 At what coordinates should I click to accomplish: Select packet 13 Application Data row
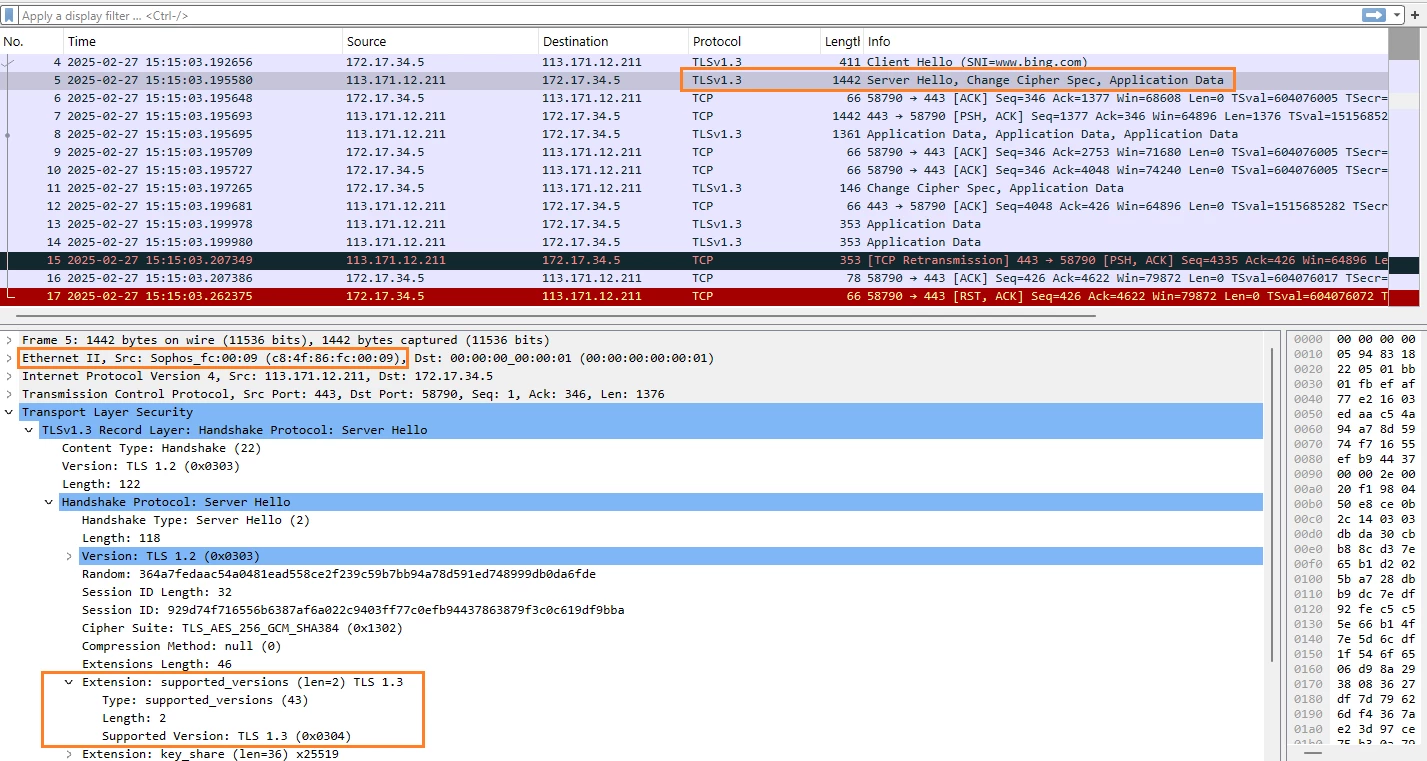coord(694,224)
